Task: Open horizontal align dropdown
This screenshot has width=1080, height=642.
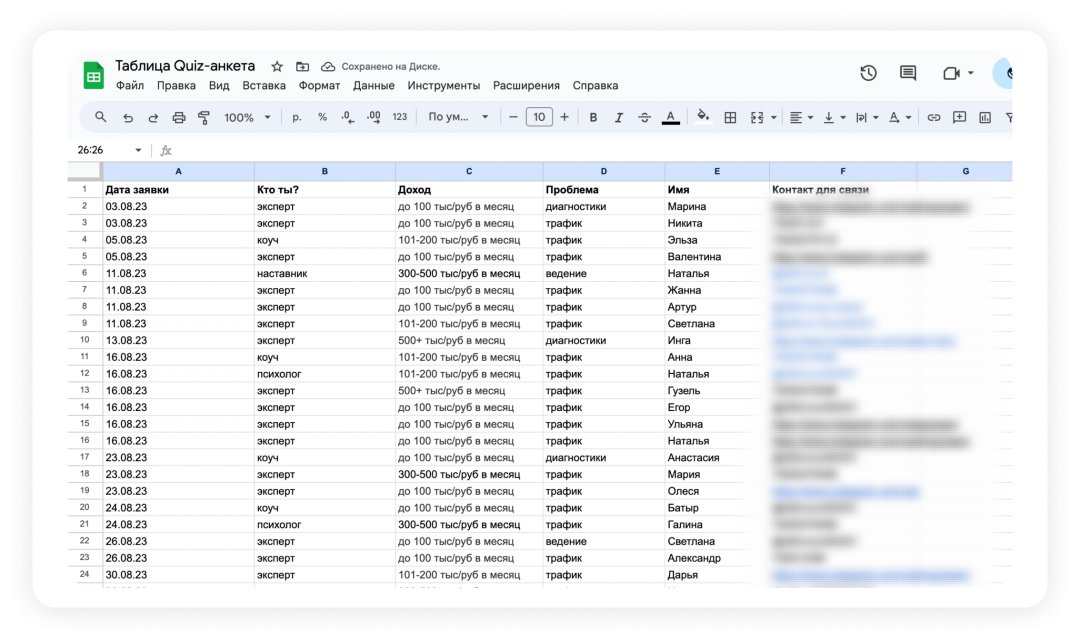Action: [x=801, y=118]
